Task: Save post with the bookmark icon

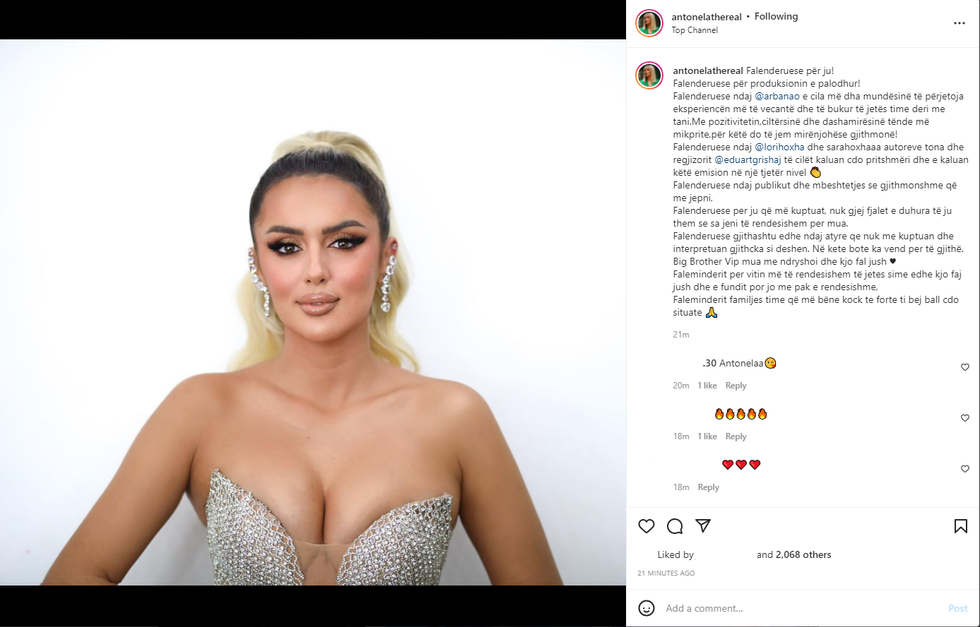Action: [x=961, y=526]
